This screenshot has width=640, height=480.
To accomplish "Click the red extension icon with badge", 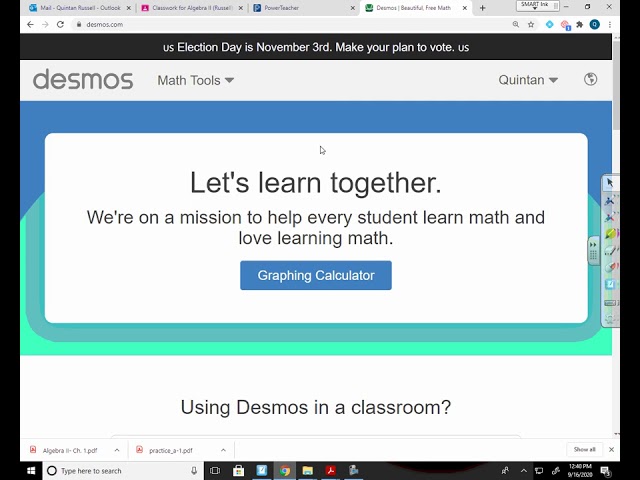I will pyautogui.click(x=565, y=25).
